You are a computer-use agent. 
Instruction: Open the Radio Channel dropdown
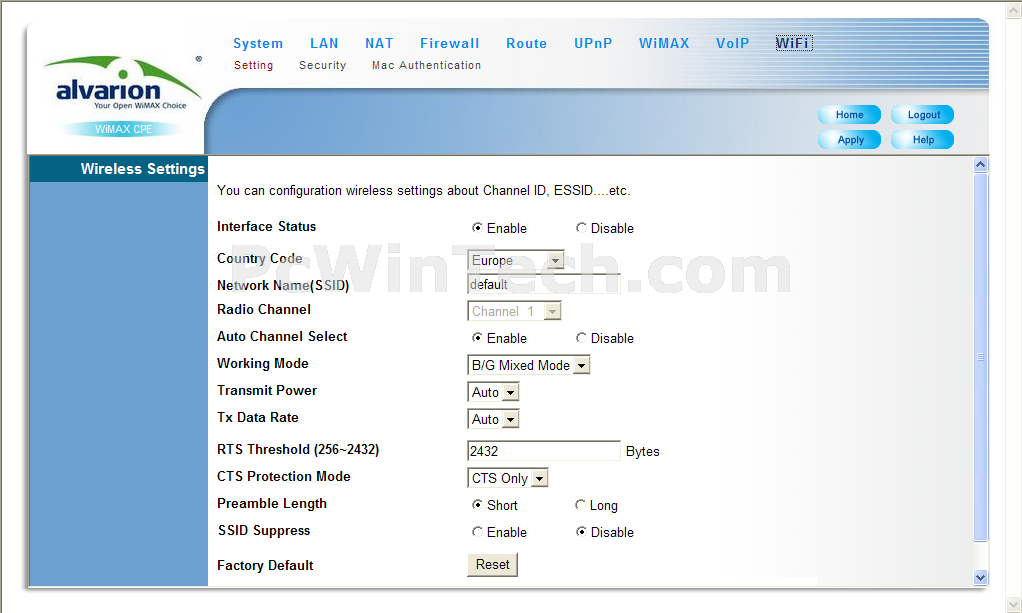coord(514,311)
